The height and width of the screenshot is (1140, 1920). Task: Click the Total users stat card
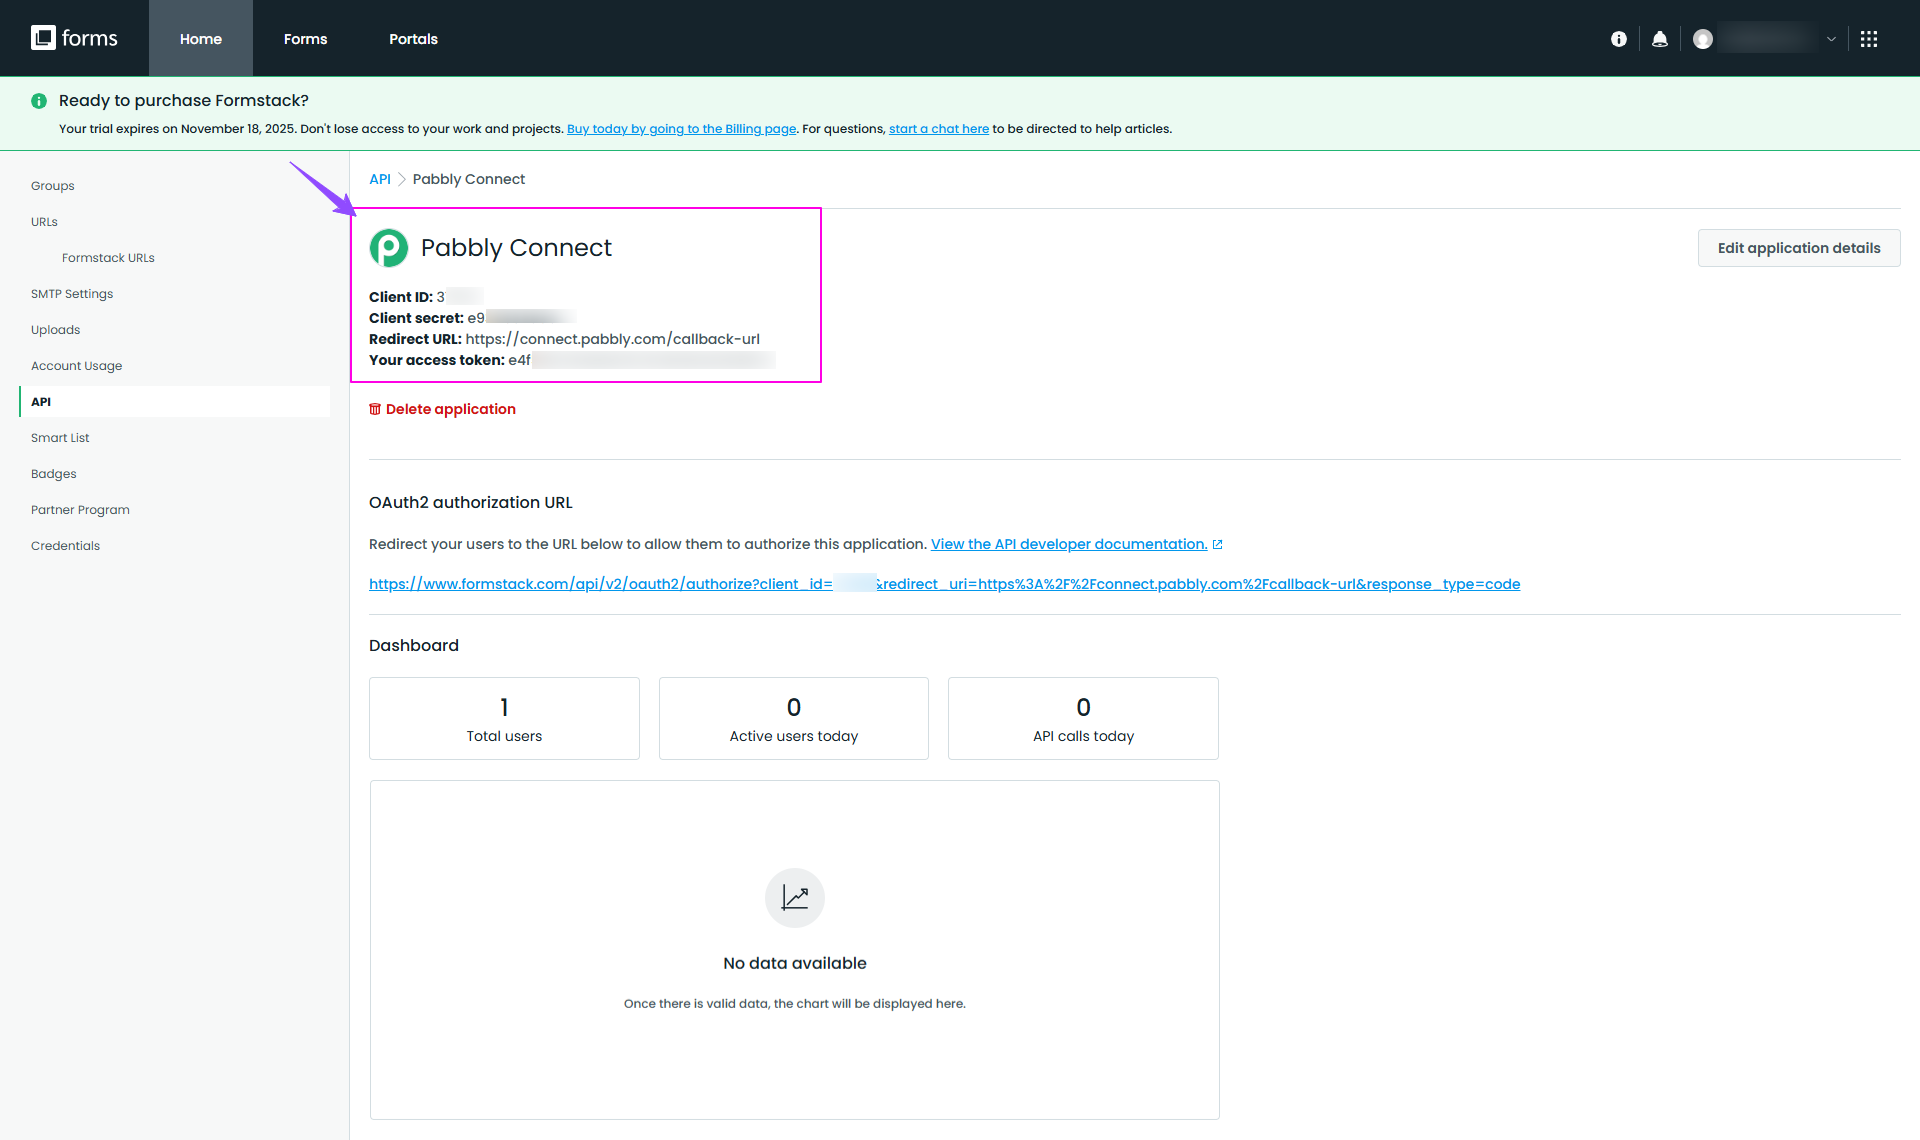click(504, 718)
